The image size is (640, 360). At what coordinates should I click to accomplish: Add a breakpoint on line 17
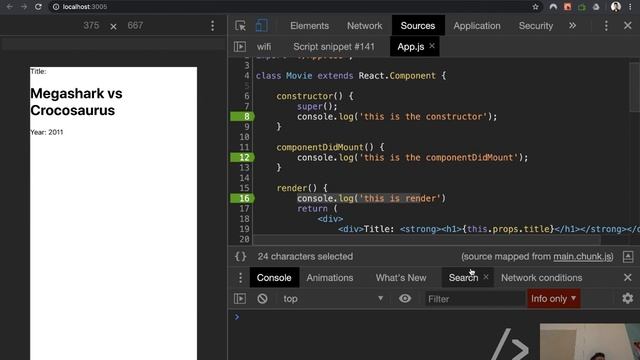244,209
